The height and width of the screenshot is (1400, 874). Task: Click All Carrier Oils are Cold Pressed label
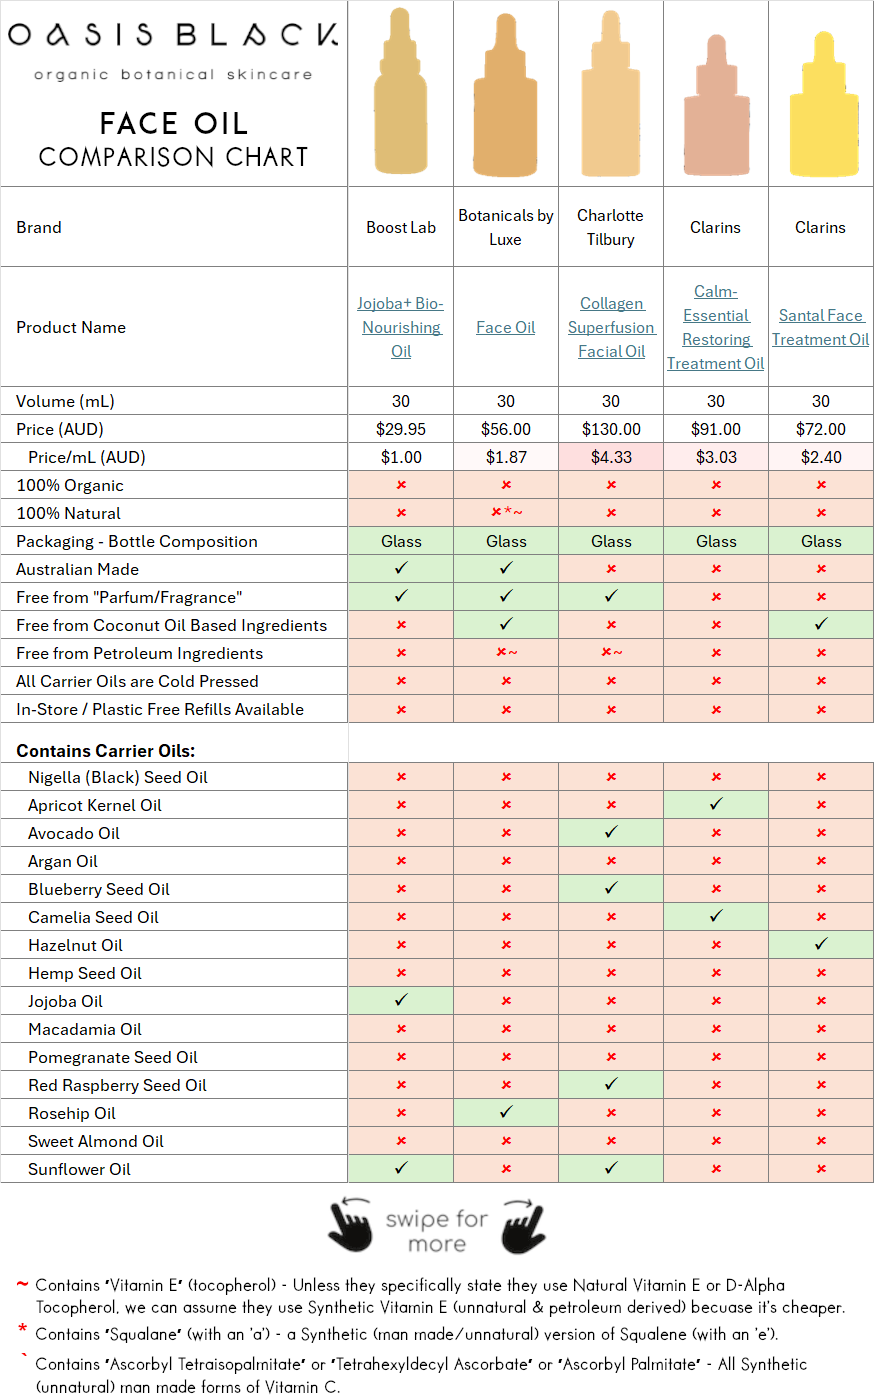pos(137,681)
